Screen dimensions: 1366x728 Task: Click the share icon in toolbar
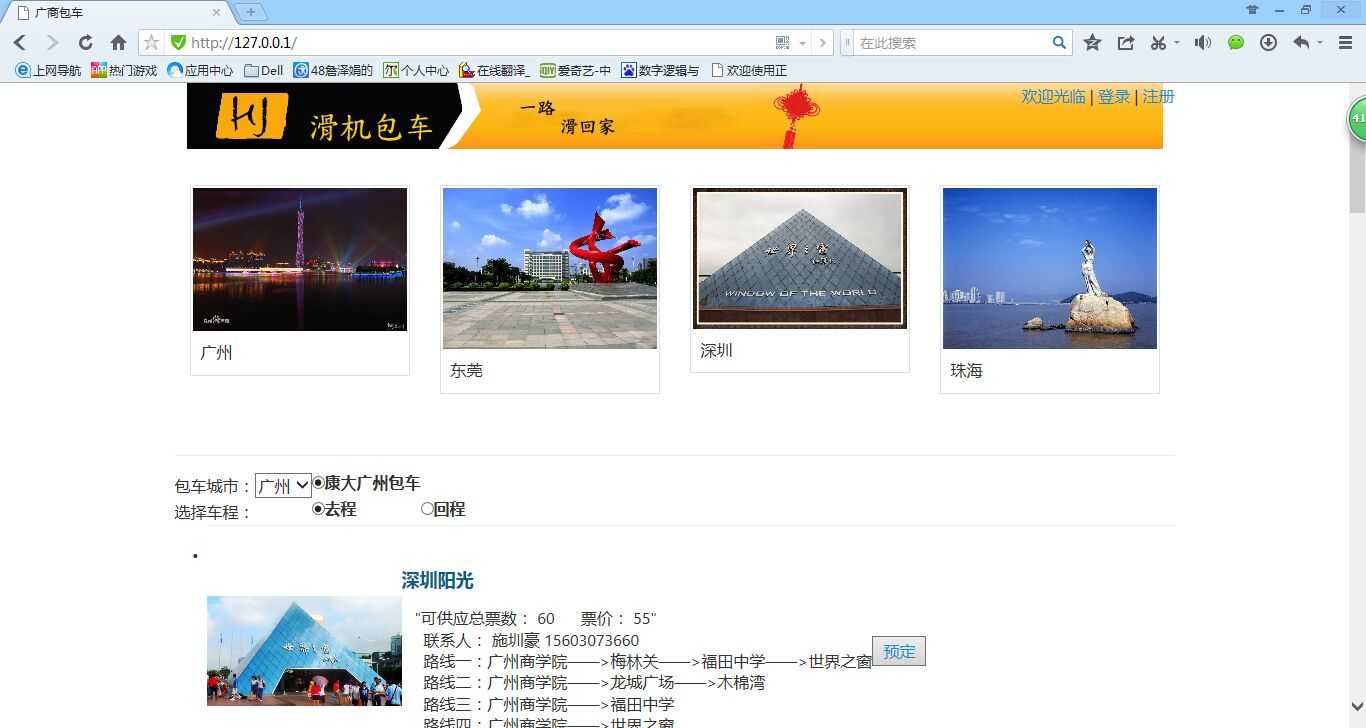click(1125, 43)
